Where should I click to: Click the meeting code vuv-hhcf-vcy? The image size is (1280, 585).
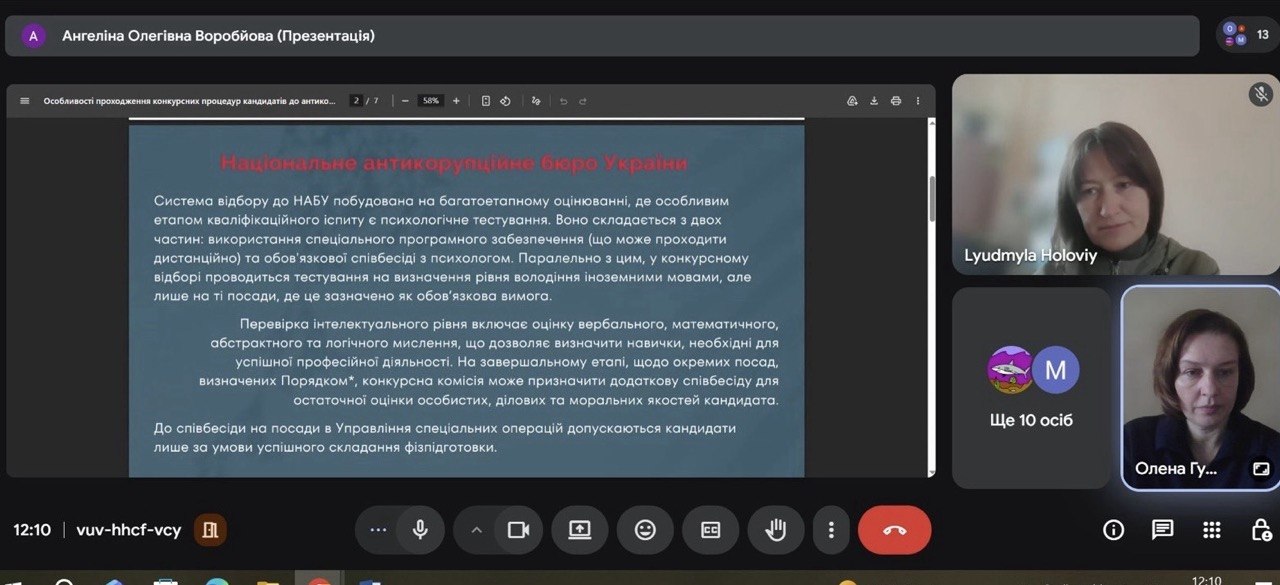129,530
